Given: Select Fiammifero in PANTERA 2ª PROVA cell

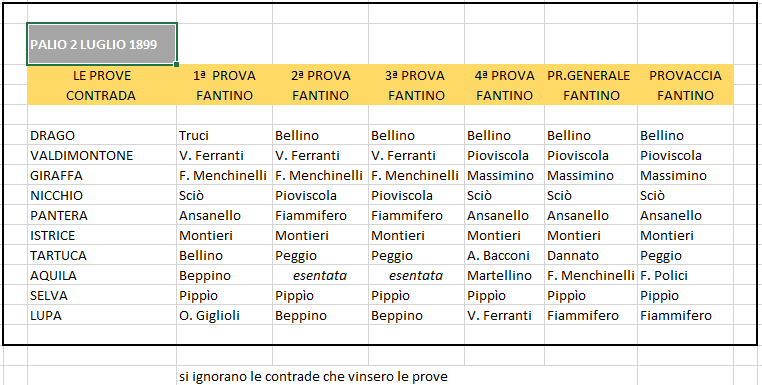Looking at the screenshot, I should tap(320, 215).
